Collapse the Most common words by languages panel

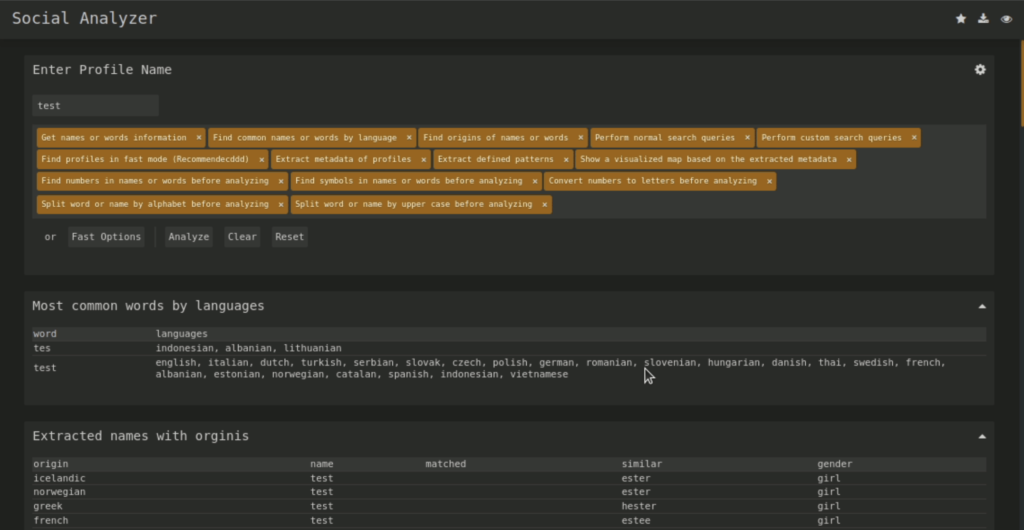point(981,306)
